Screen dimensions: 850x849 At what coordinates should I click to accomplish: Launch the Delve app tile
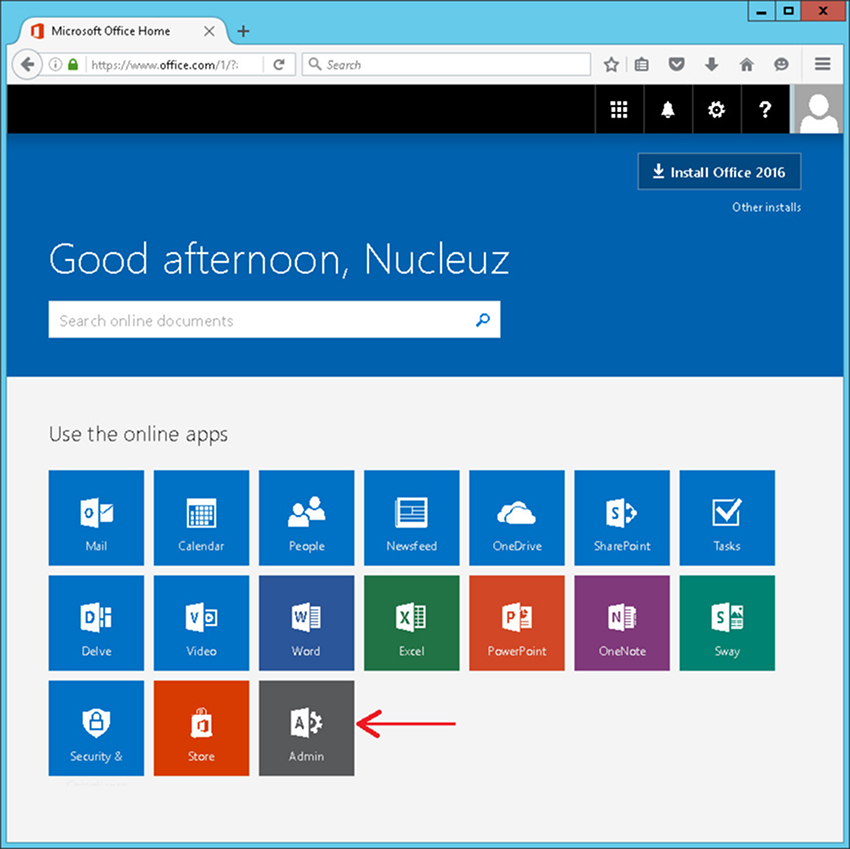coord(96,623)
